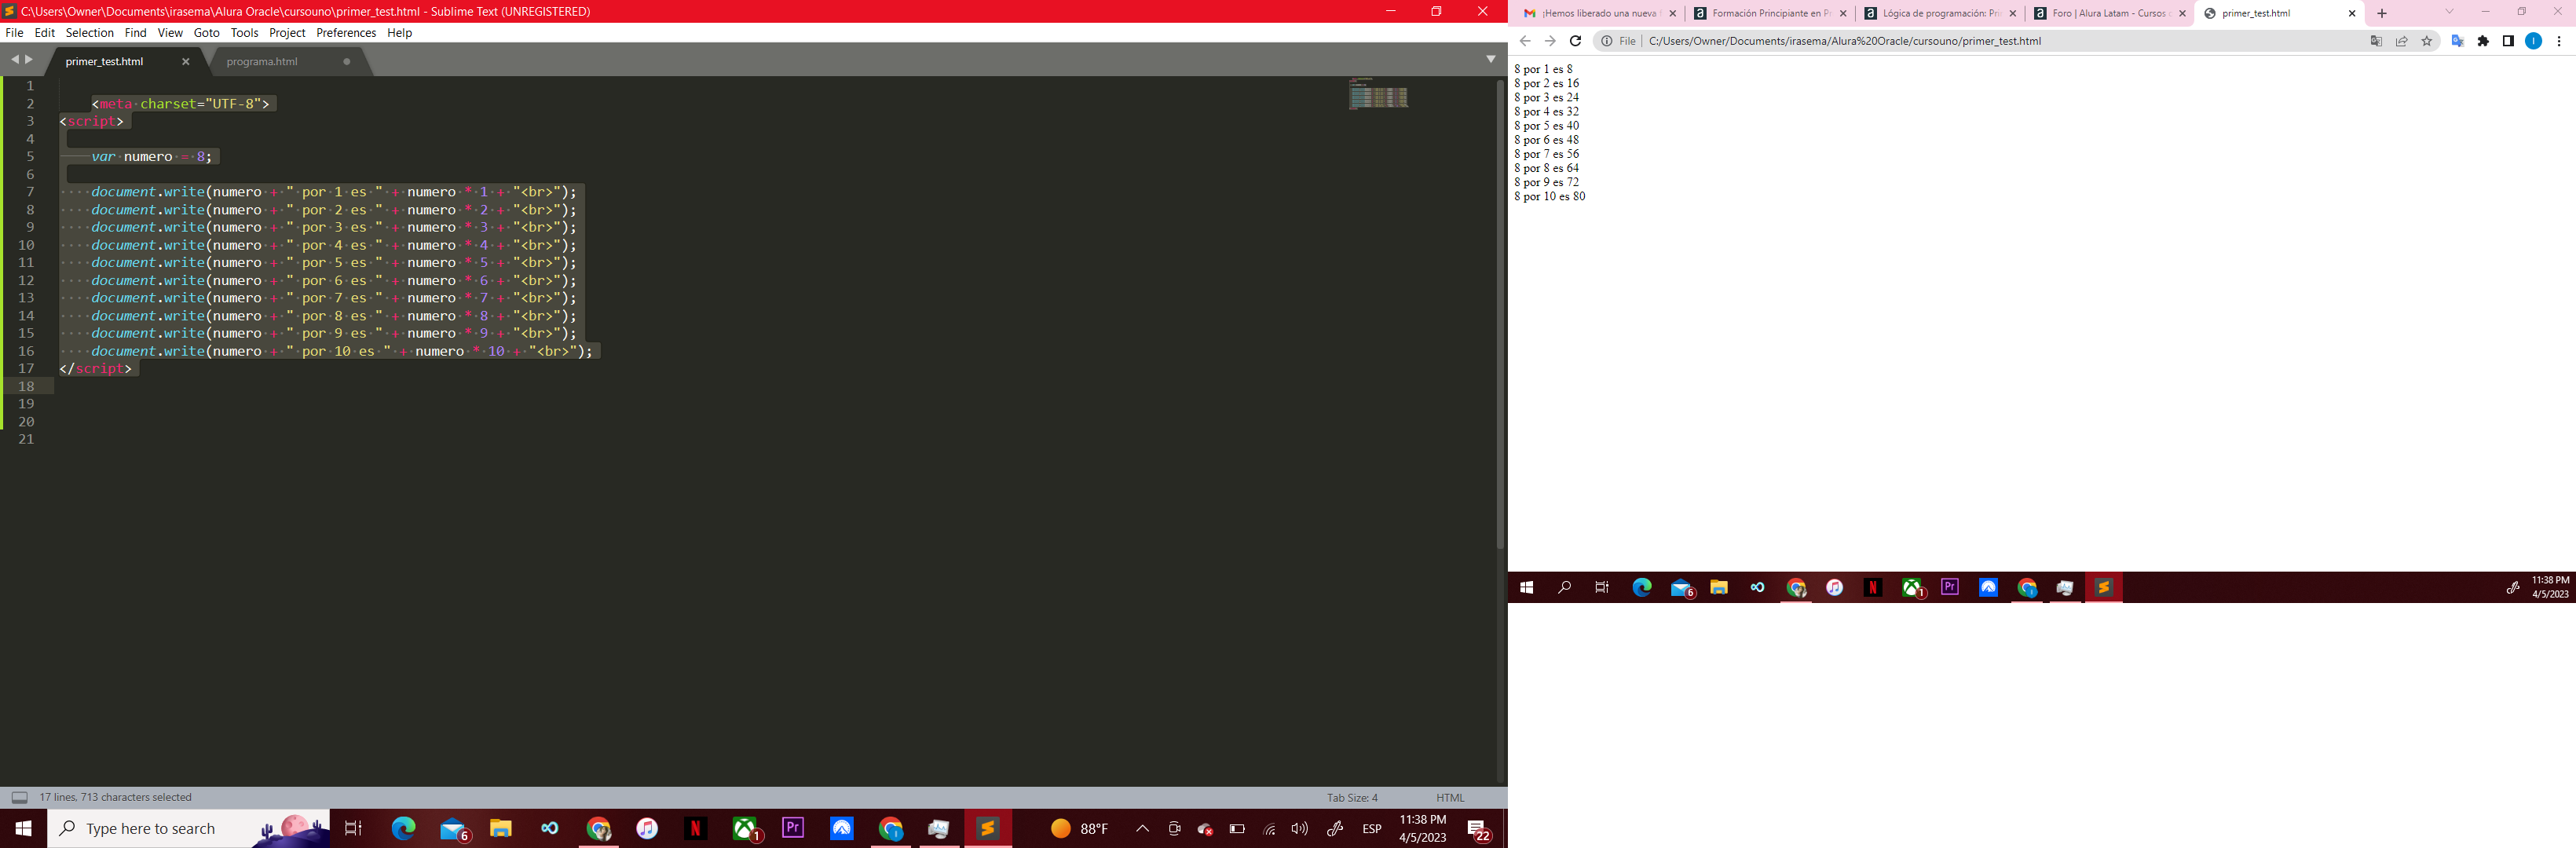The image size is (2576, 848).
Task: Open the View menu in Sublime Text
Action: point(170,33)
